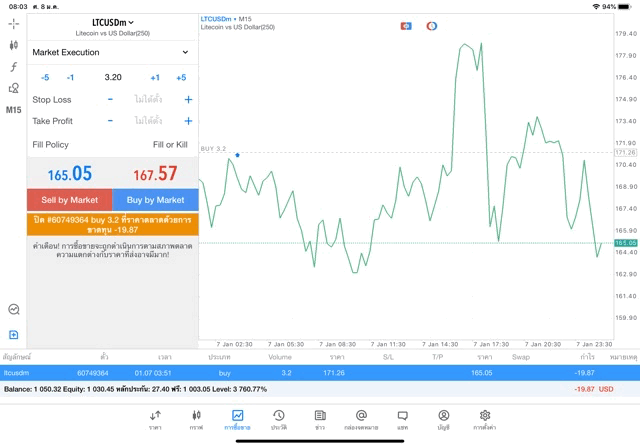
Task: Select the ltcusdm open position row
Action: 320,372
